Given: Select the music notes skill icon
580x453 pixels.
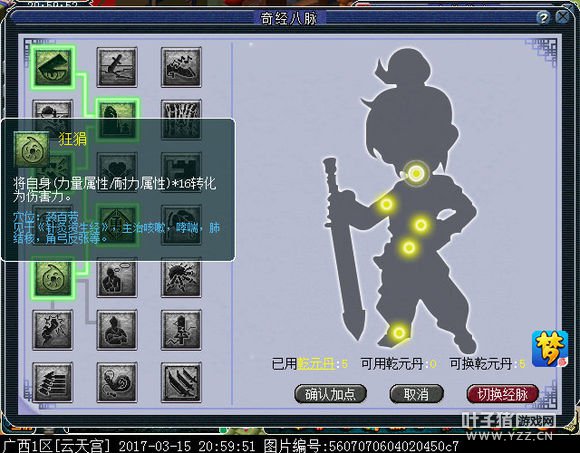Looking at the screenshot, I should [x=181, y=67].
